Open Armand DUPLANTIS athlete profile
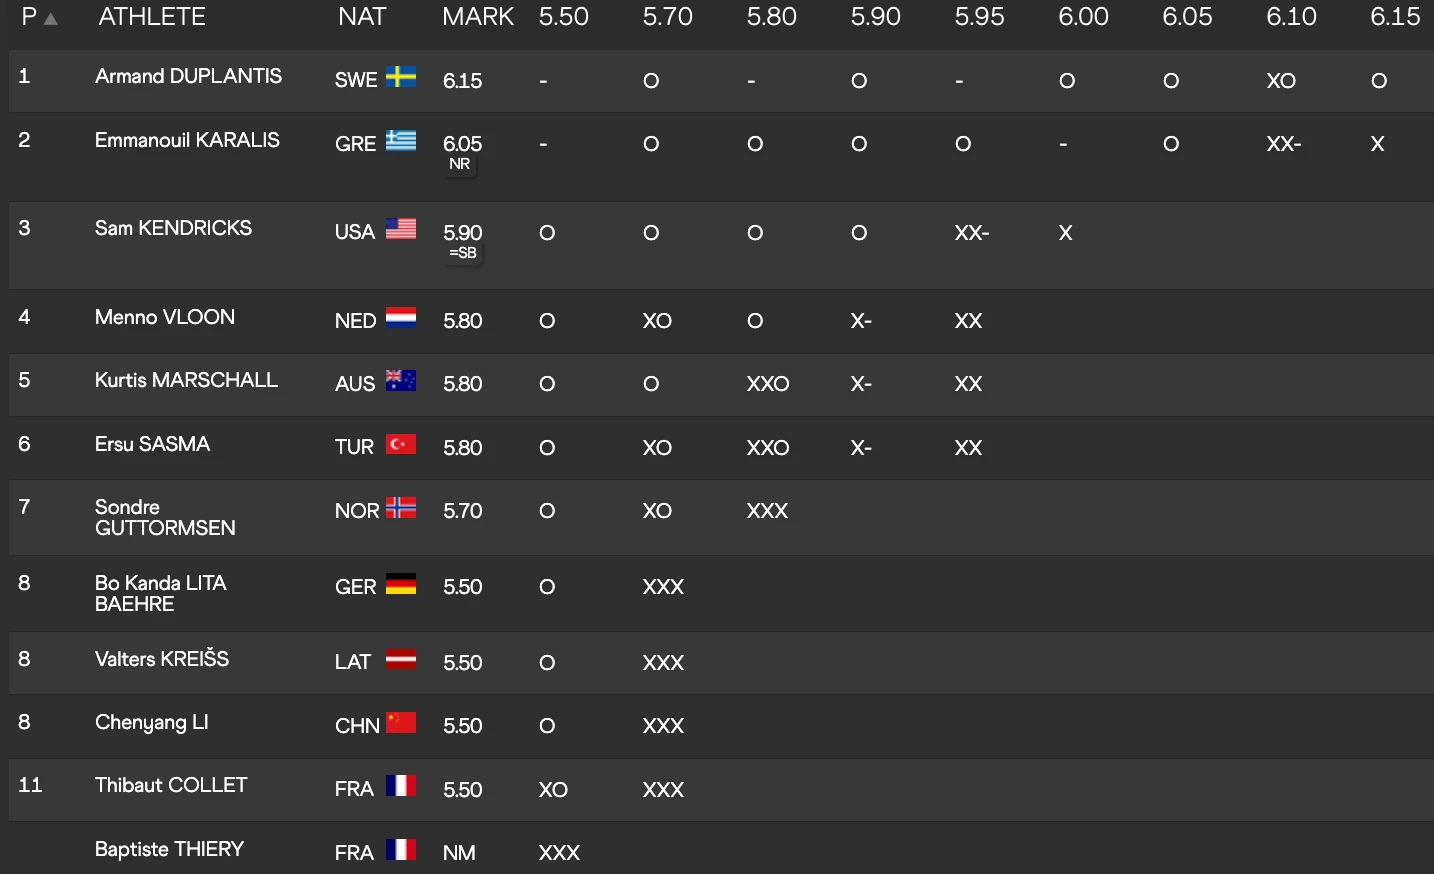Viewport: 1434px width, 874px height. [188, 76]
